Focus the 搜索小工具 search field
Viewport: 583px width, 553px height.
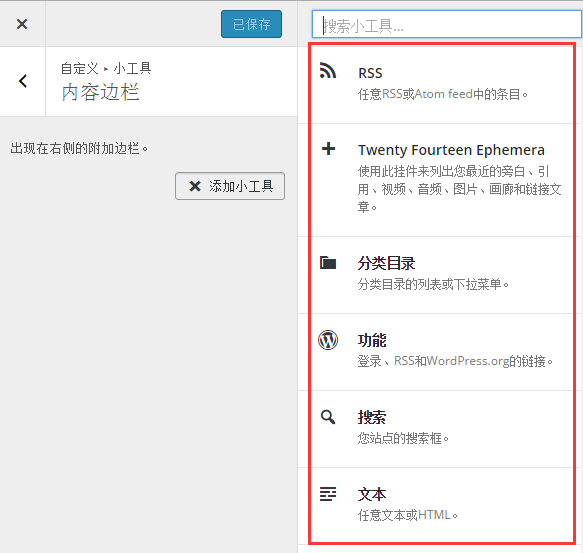pyautogui.click(x=447, y=24)
